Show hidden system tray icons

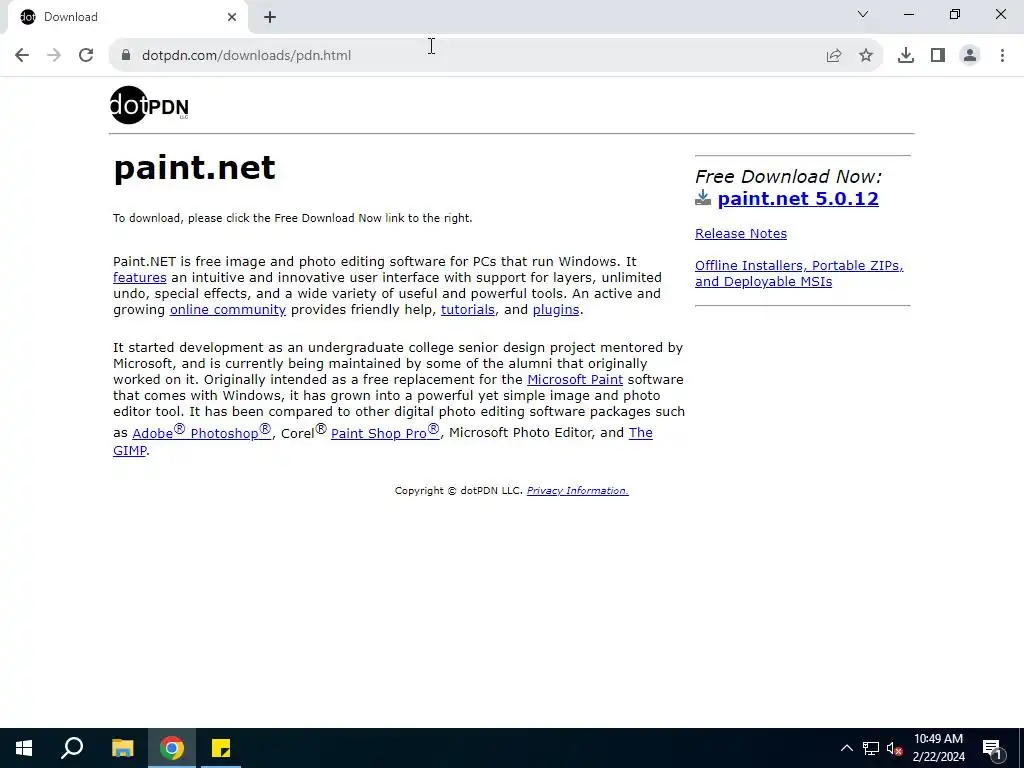click(846, 748)
